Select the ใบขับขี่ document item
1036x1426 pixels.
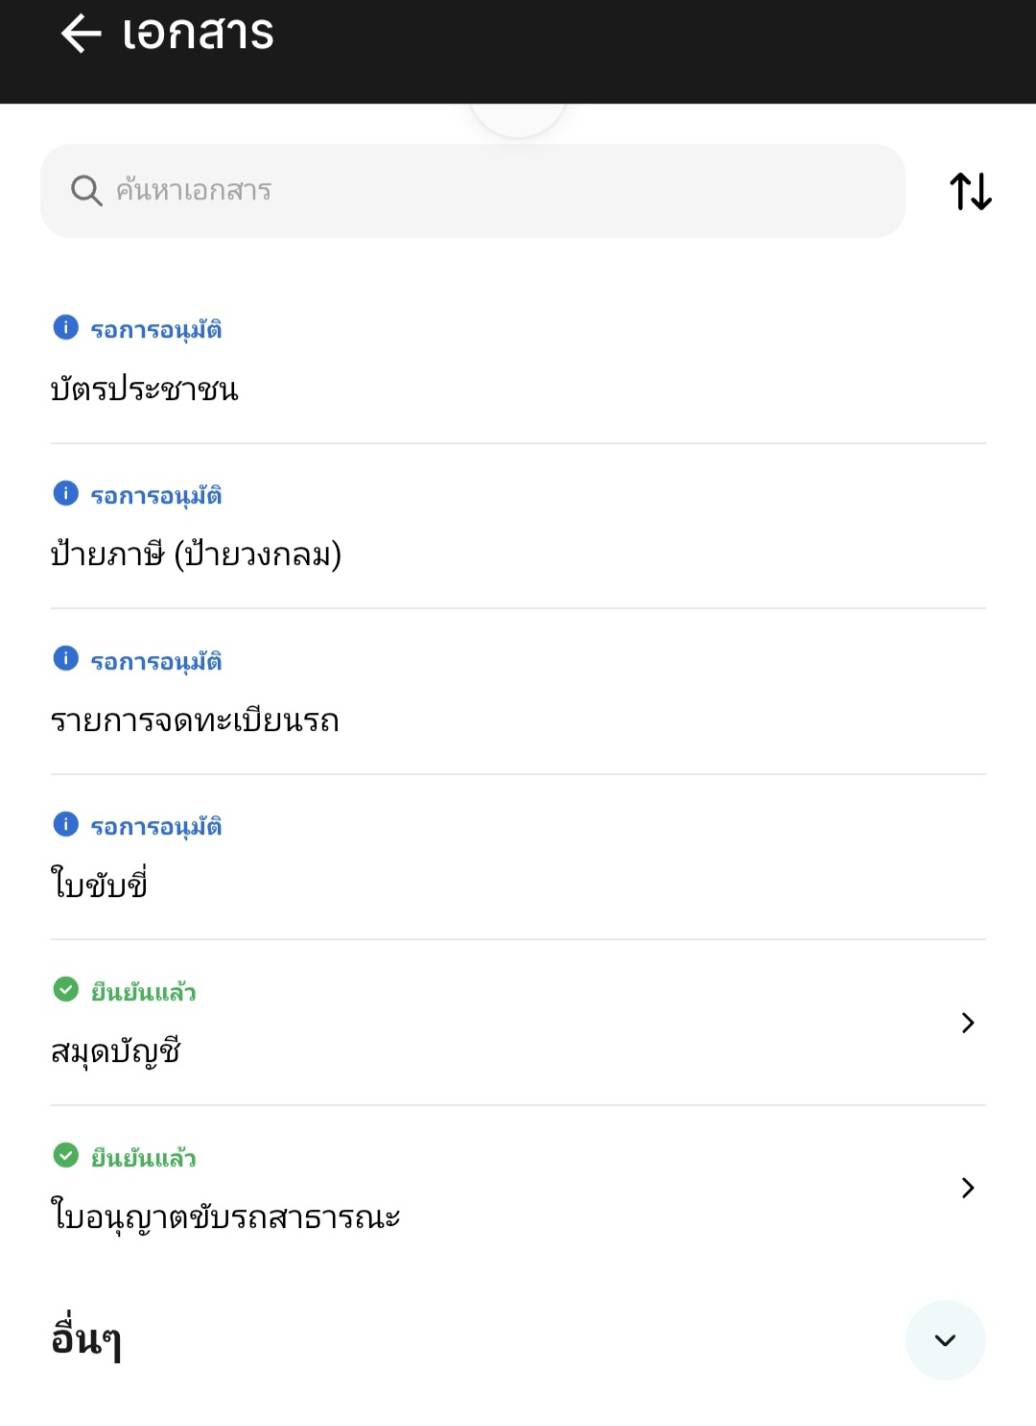point(100,885)
